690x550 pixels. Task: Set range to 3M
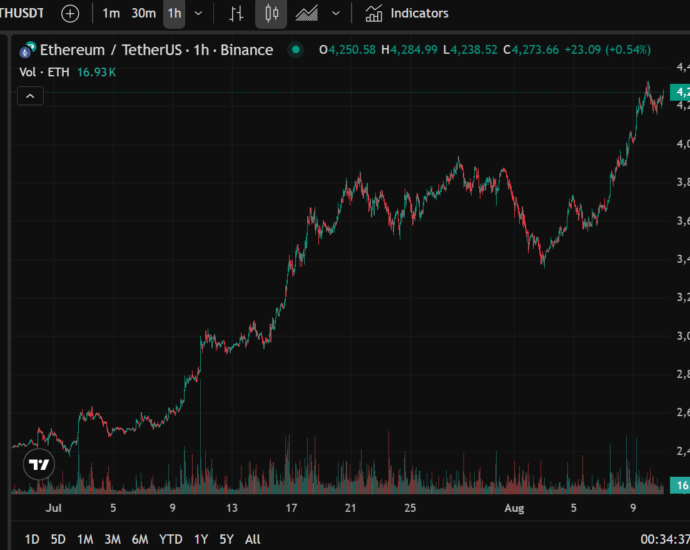pos(113,539)
